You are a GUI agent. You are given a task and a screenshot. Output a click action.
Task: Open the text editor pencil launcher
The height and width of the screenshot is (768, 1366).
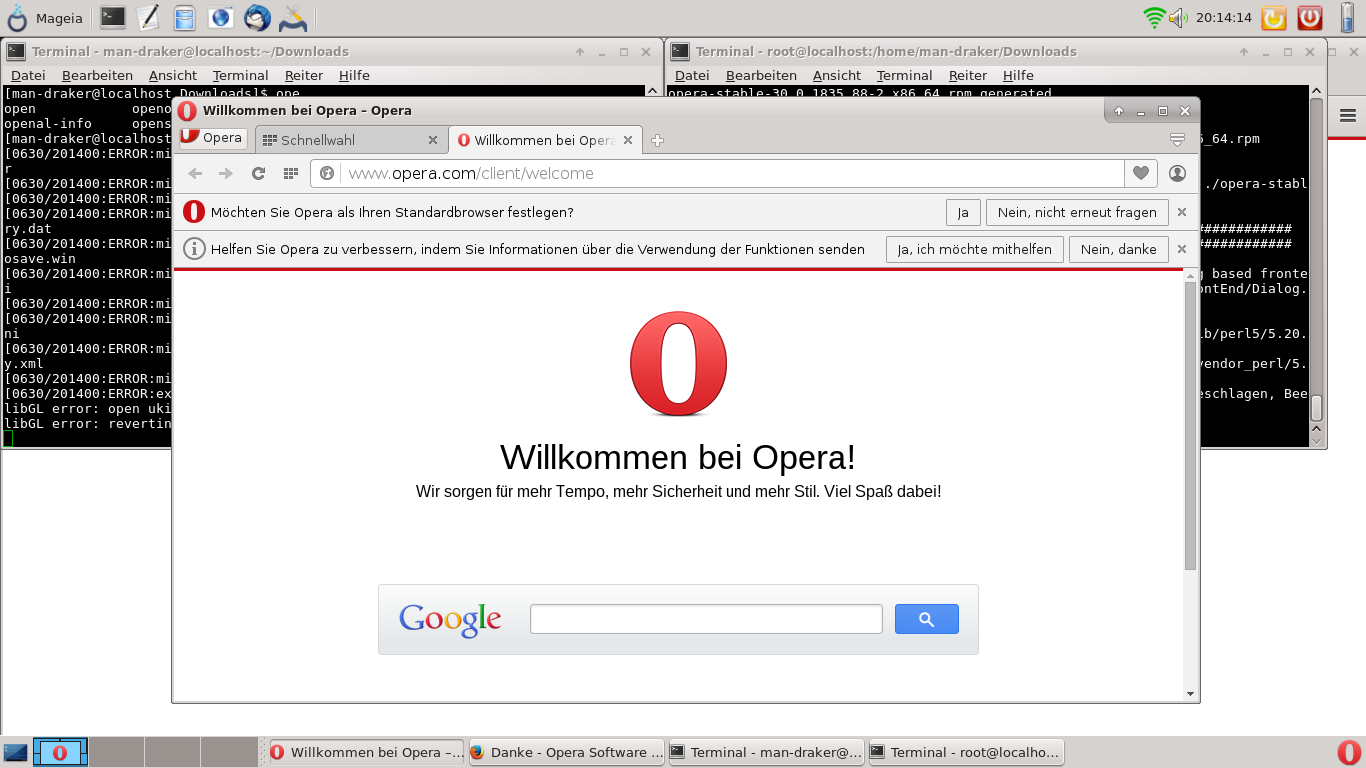148,17
